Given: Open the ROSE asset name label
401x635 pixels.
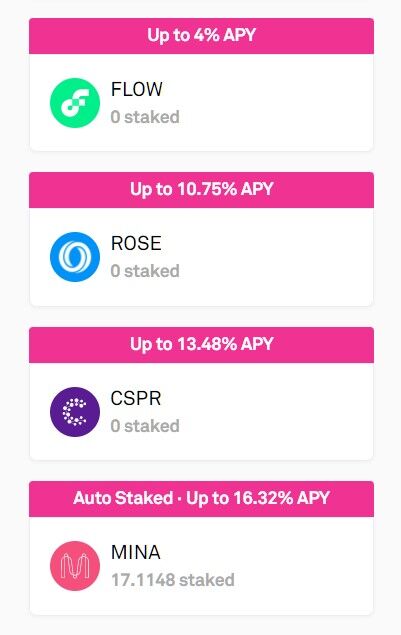Looking at the screenshot, I should 136,243.
